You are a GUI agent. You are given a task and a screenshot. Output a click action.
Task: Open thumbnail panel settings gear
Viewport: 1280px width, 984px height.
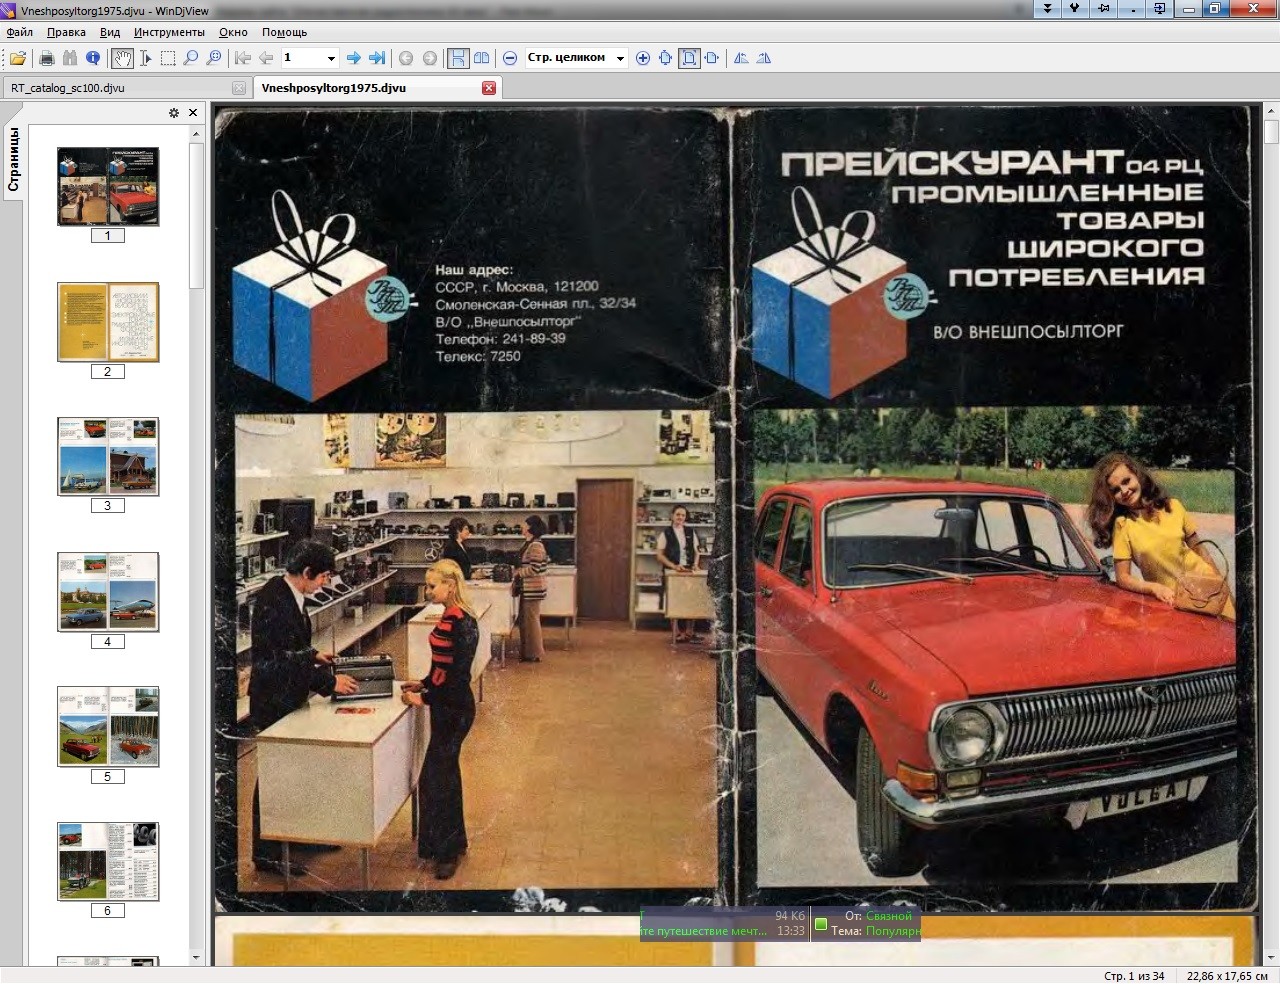[174, 112]
